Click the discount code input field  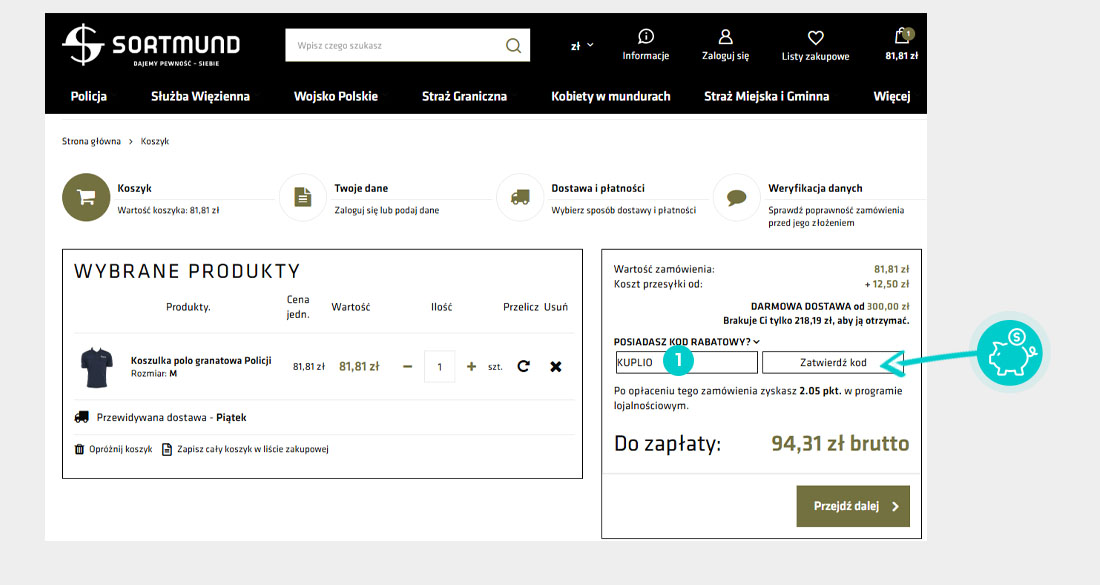(x=686, y=362)
